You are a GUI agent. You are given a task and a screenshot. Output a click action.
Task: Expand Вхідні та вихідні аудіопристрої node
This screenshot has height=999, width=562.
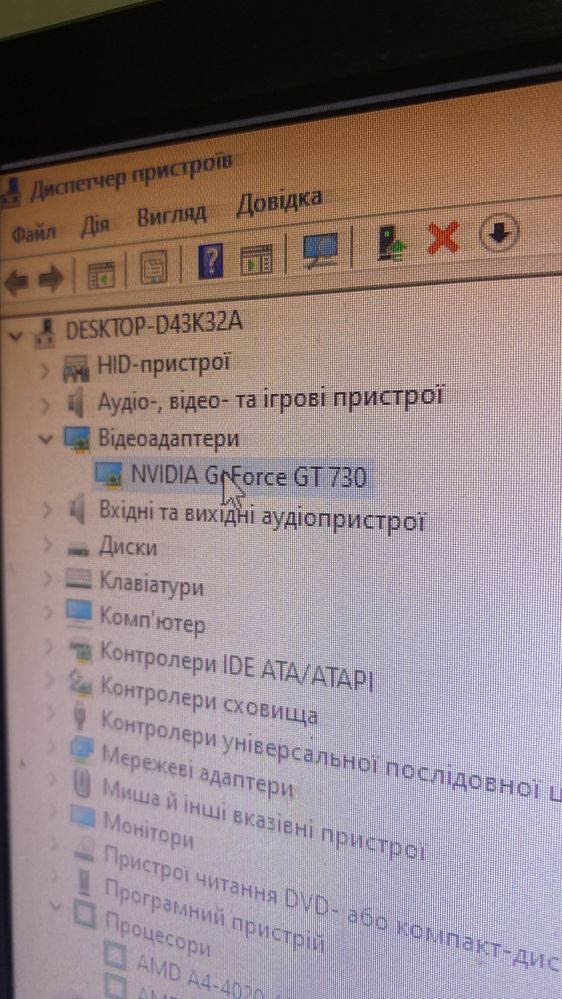[46, 509]
